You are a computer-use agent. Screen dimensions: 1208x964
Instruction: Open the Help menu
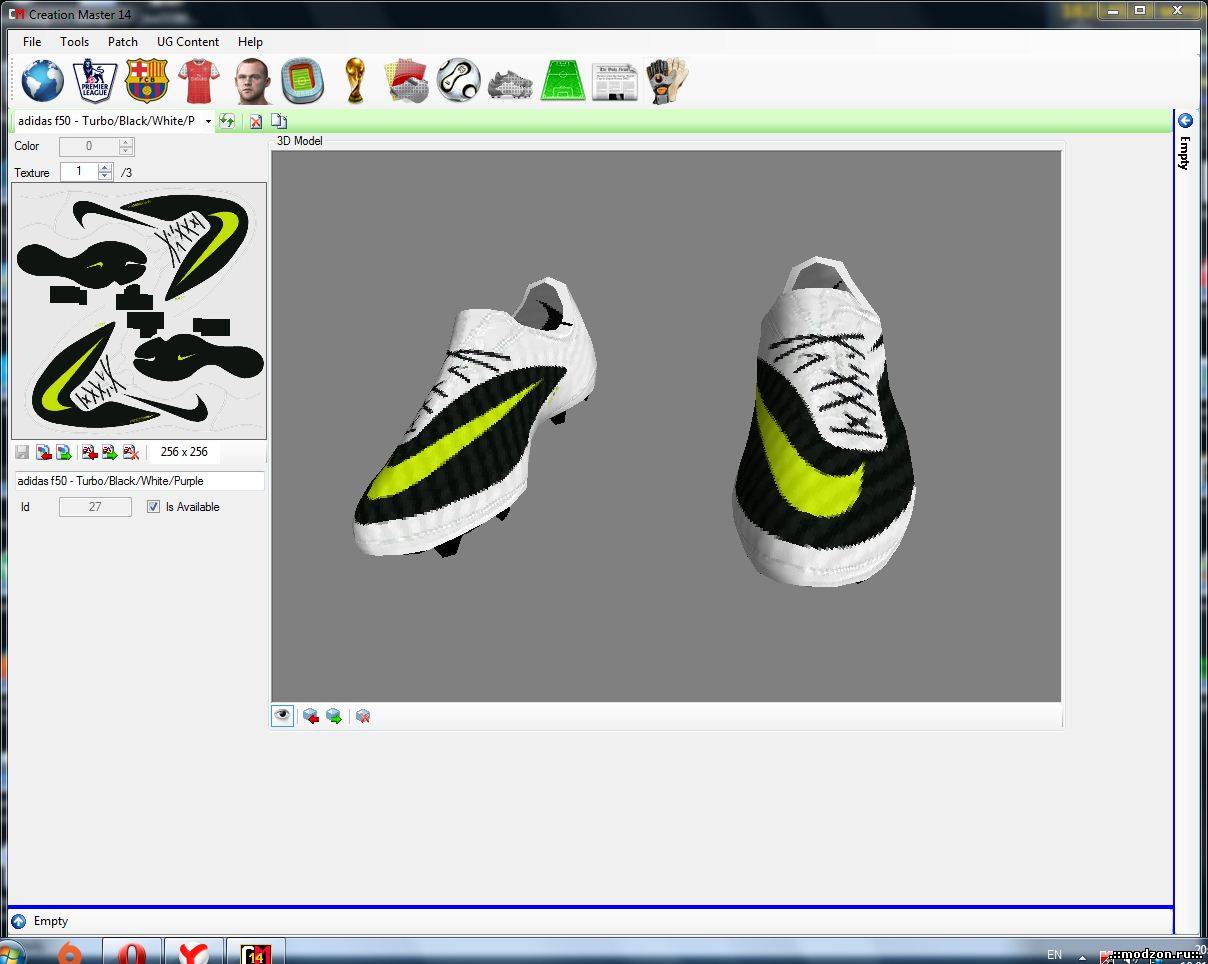(250, 42)
